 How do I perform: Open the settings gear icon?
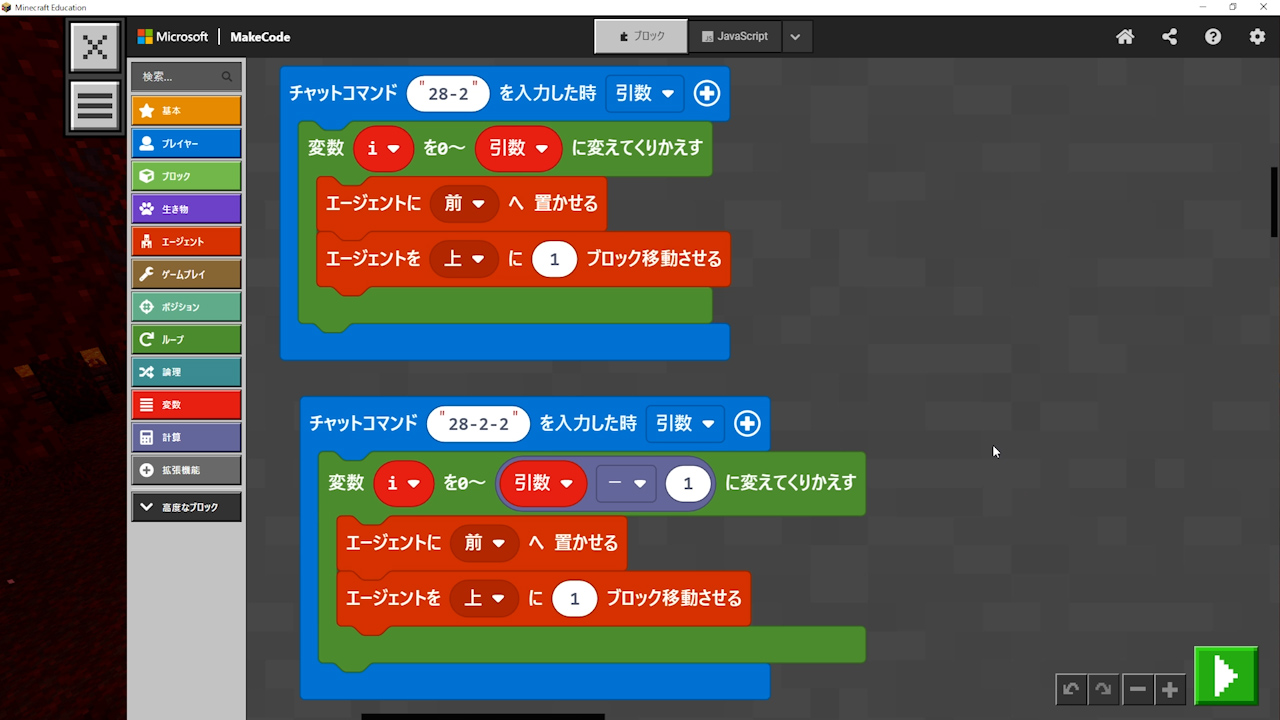[x=1257, y=37]
